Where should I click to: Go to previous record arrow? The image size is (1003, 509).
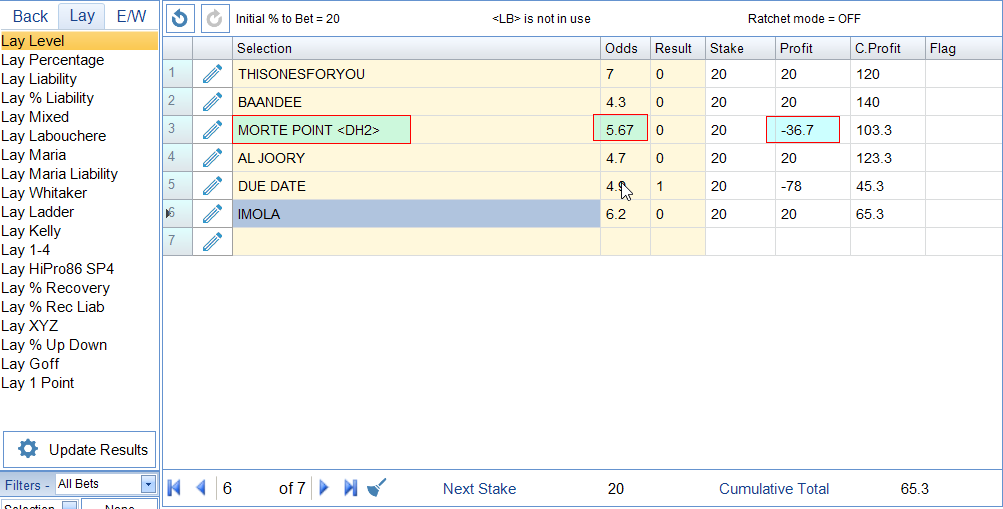tap(200, 488)
